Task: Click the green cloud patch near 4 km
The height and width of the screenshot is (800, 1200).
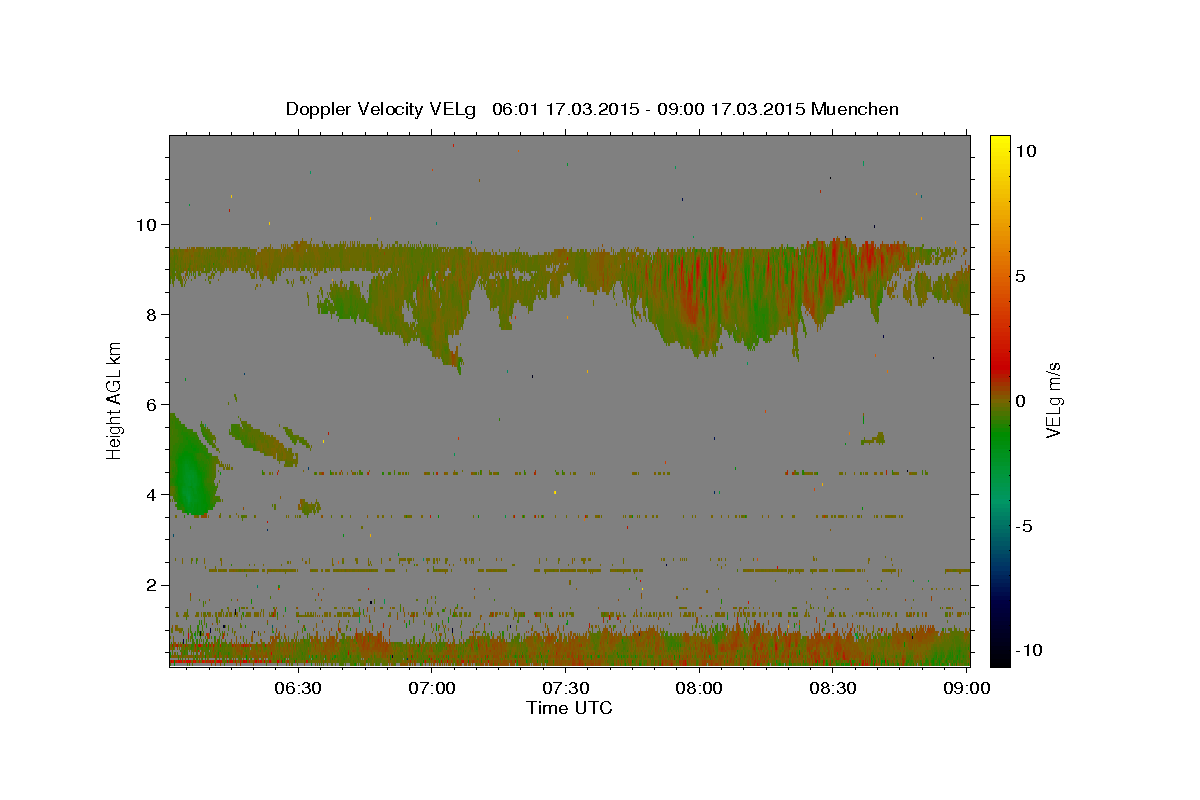Action: coord(190,470)
